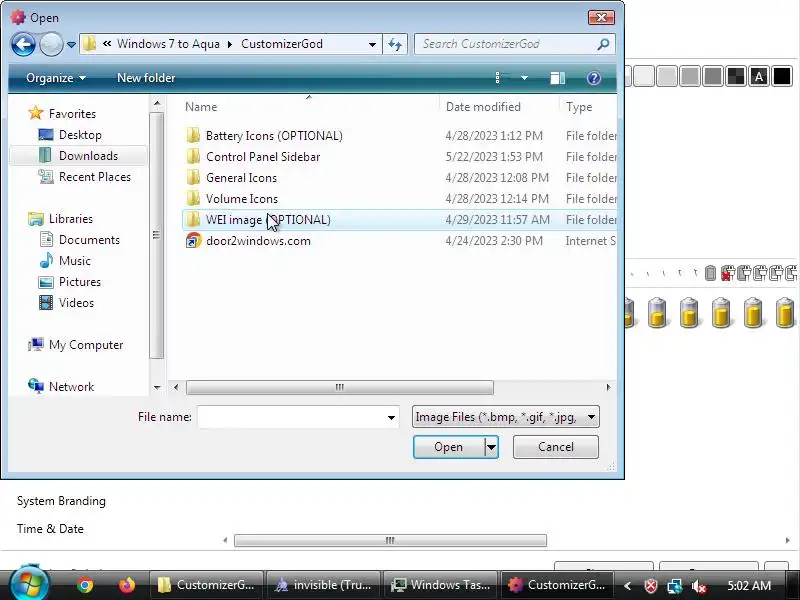Screen dimensions: 800x600
Task: Click New folder in the toolbar
Action: 146,78
